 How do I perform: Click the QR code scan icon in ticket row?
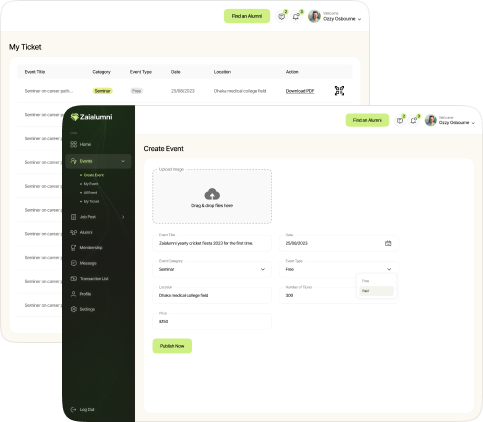point(339,91)
